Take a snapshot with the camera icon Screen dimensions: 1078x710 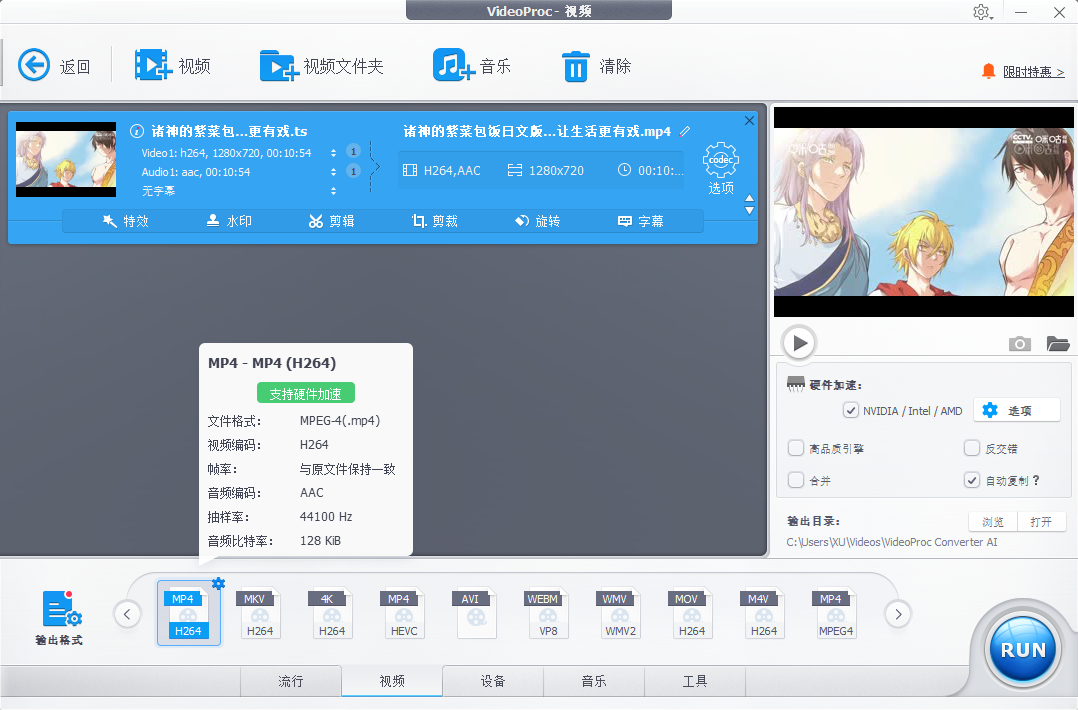(x=1019, y=343)
